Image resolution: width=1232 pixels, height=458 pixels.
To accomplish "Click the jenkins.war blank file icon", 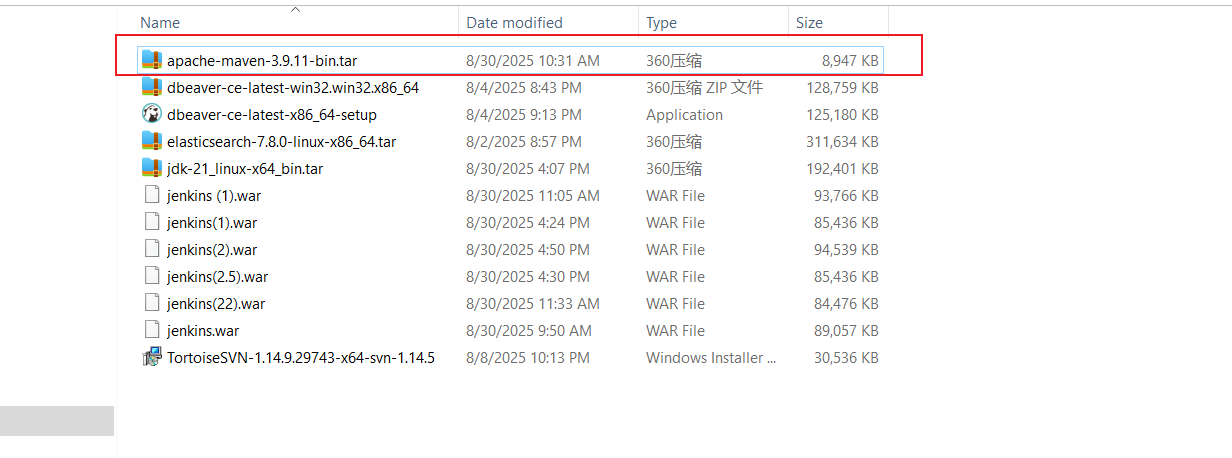I will 151,330.
